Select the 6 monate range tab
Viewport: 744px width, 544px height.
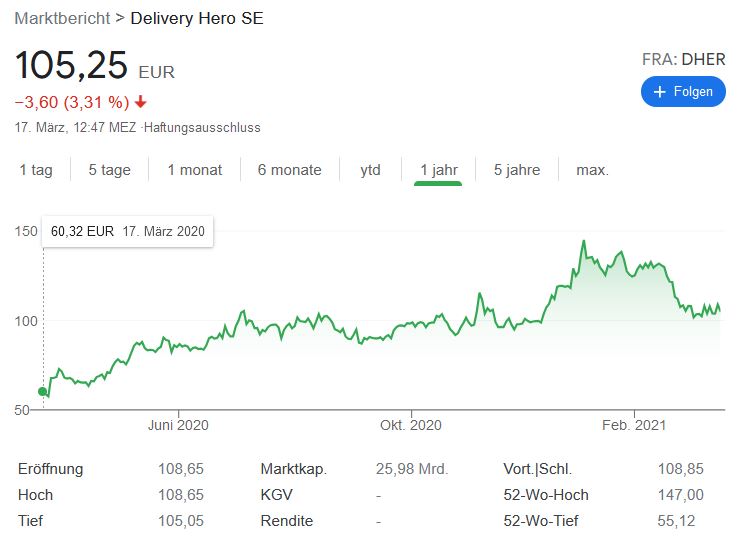tap(289, 170)
